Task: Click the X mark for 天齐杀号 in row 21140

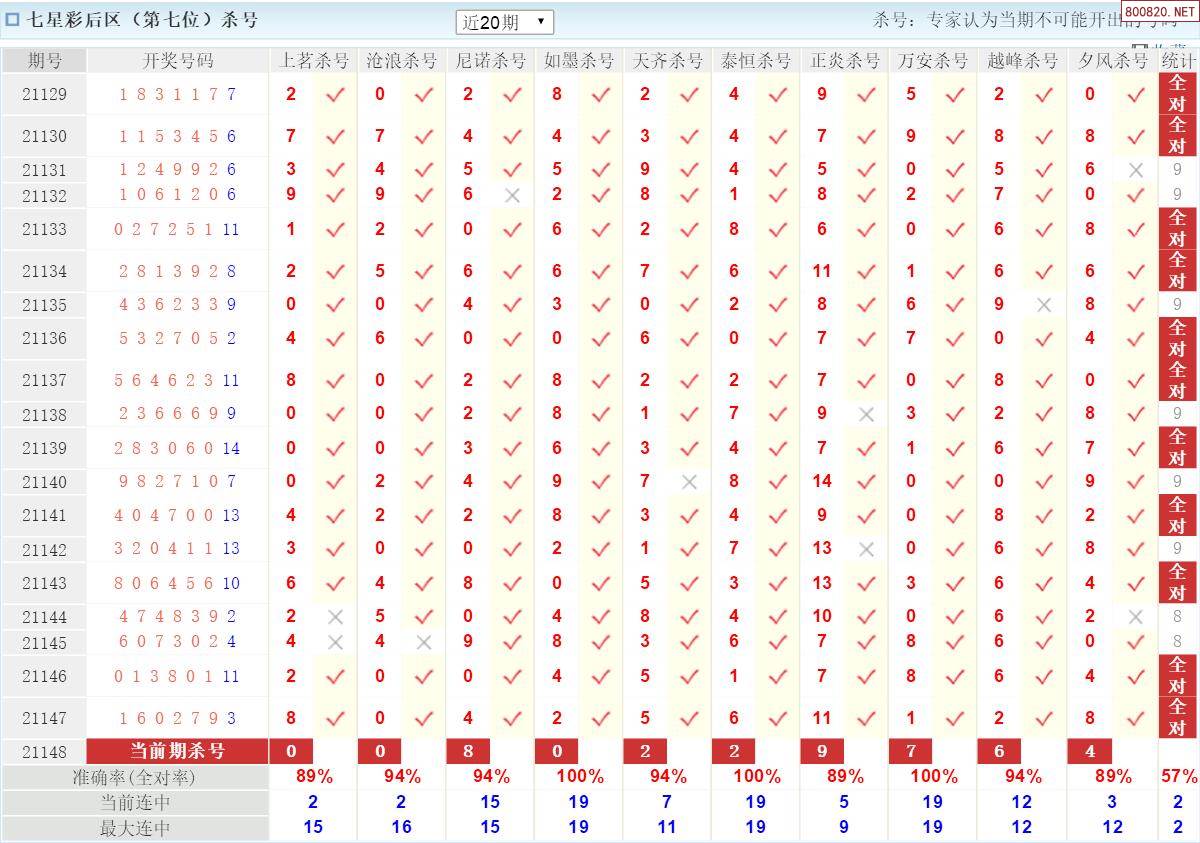Action: coord(689,482)
